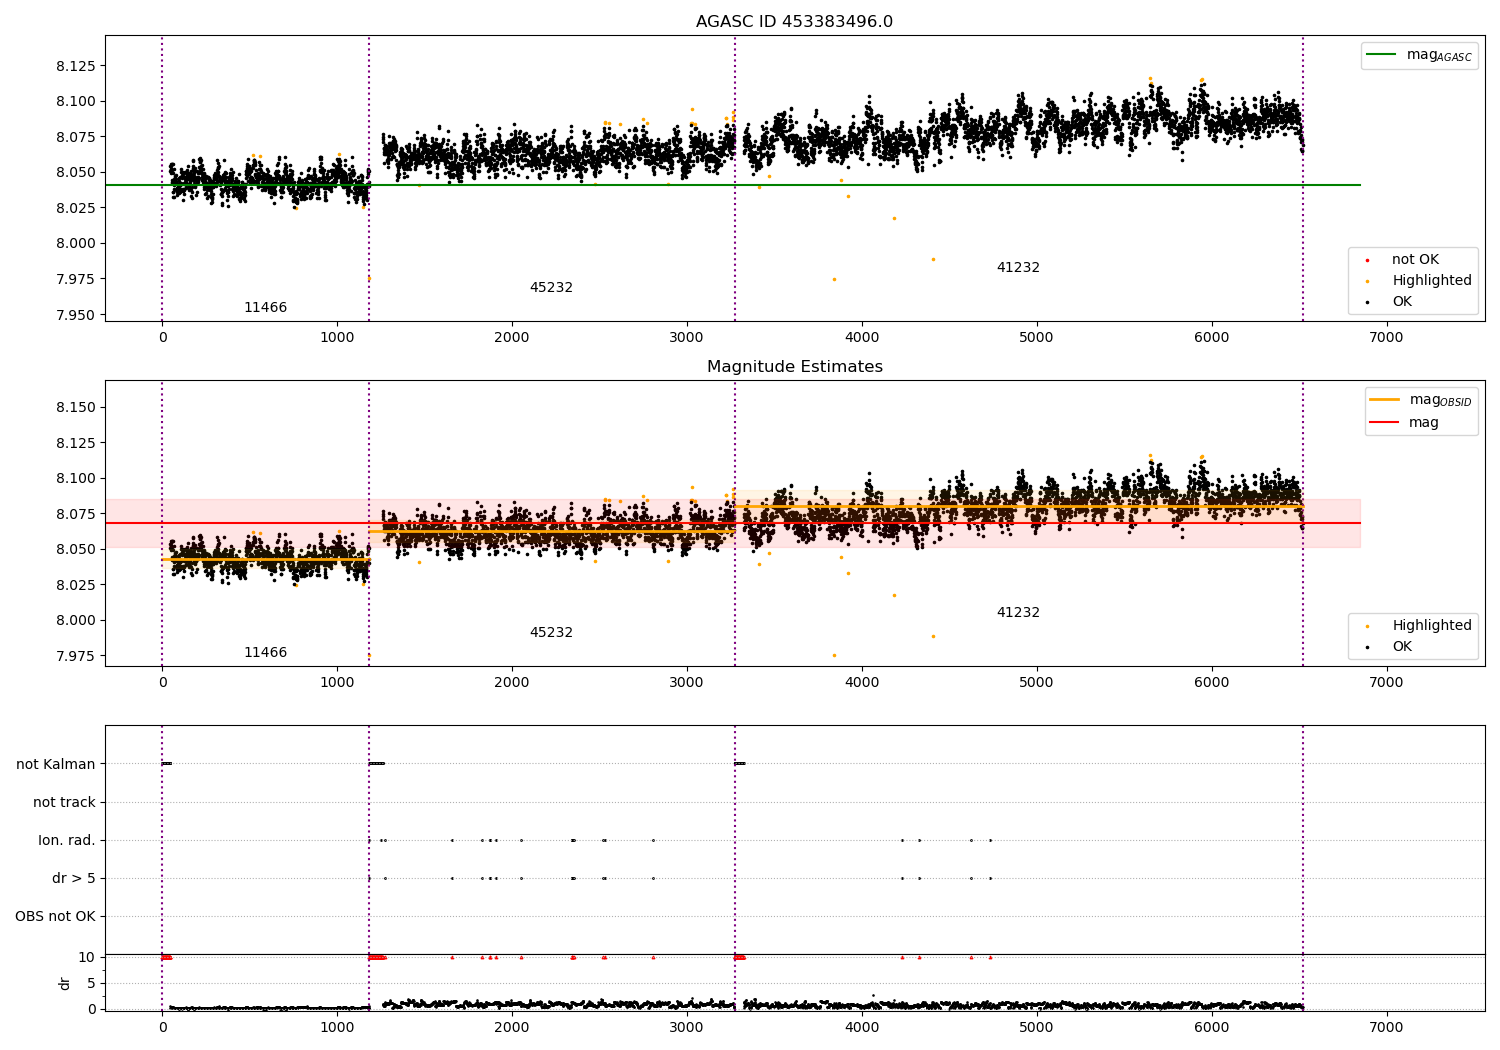Click the 'OK' legend entry in Magnitude Estimates plot

click(1389, 647)
